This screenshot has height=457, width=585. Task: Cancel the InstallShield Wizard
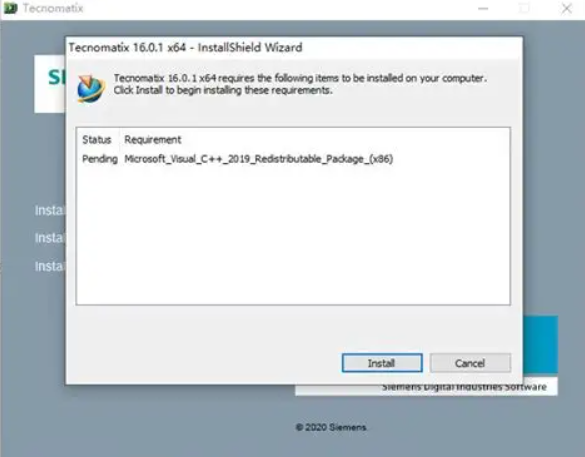coord(470,363)
